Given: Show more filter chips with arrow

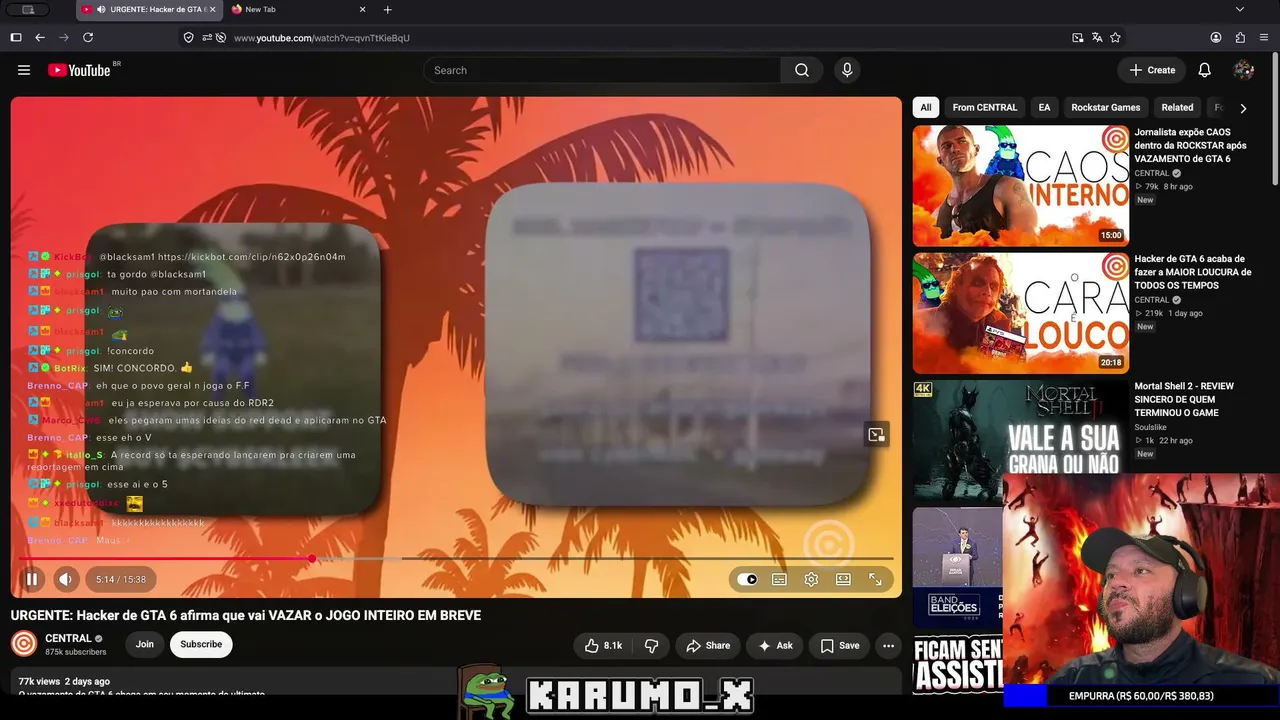Looking at the screenshot, I should tap(1243, 108).
